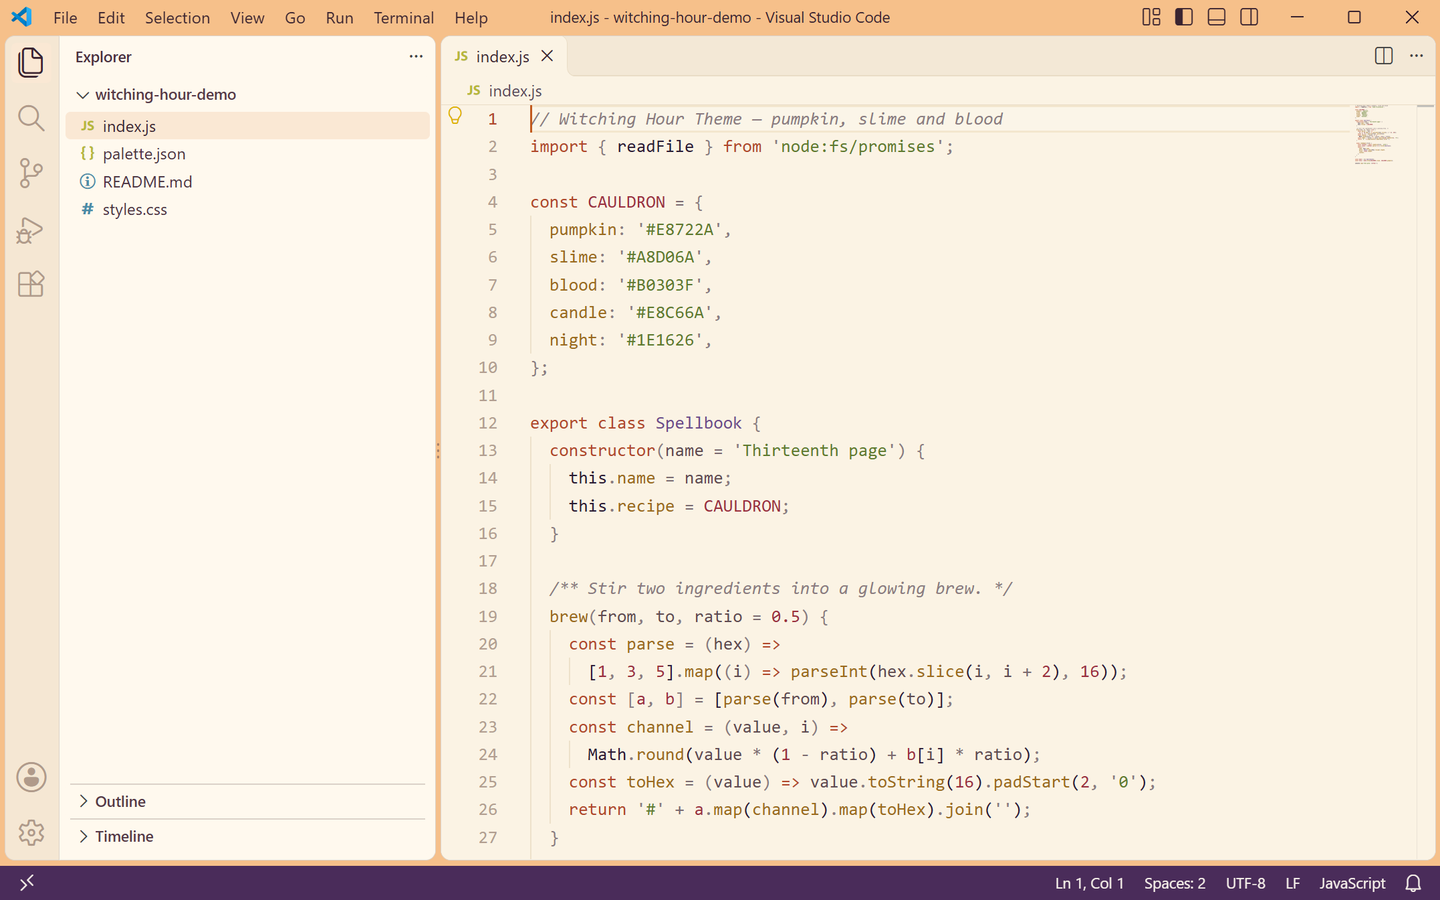Select the index.js editor tab
The width and height of the screenshot is (1440, 900).
click(x=505, y=56)
